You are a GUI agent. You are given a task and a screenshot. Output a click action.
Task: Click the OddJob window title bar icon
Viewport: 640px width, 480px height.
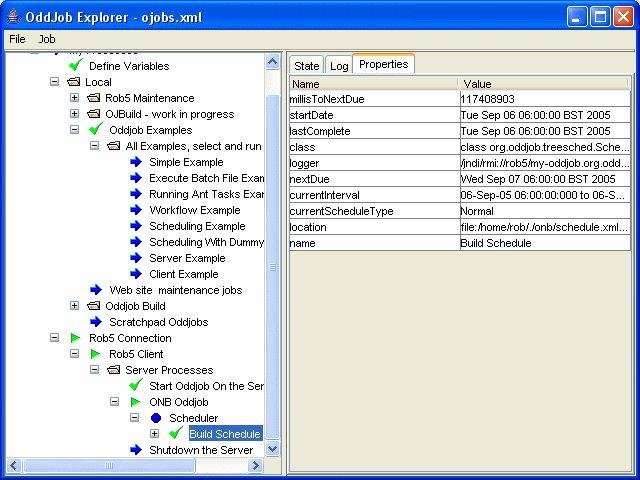(14, 17)
